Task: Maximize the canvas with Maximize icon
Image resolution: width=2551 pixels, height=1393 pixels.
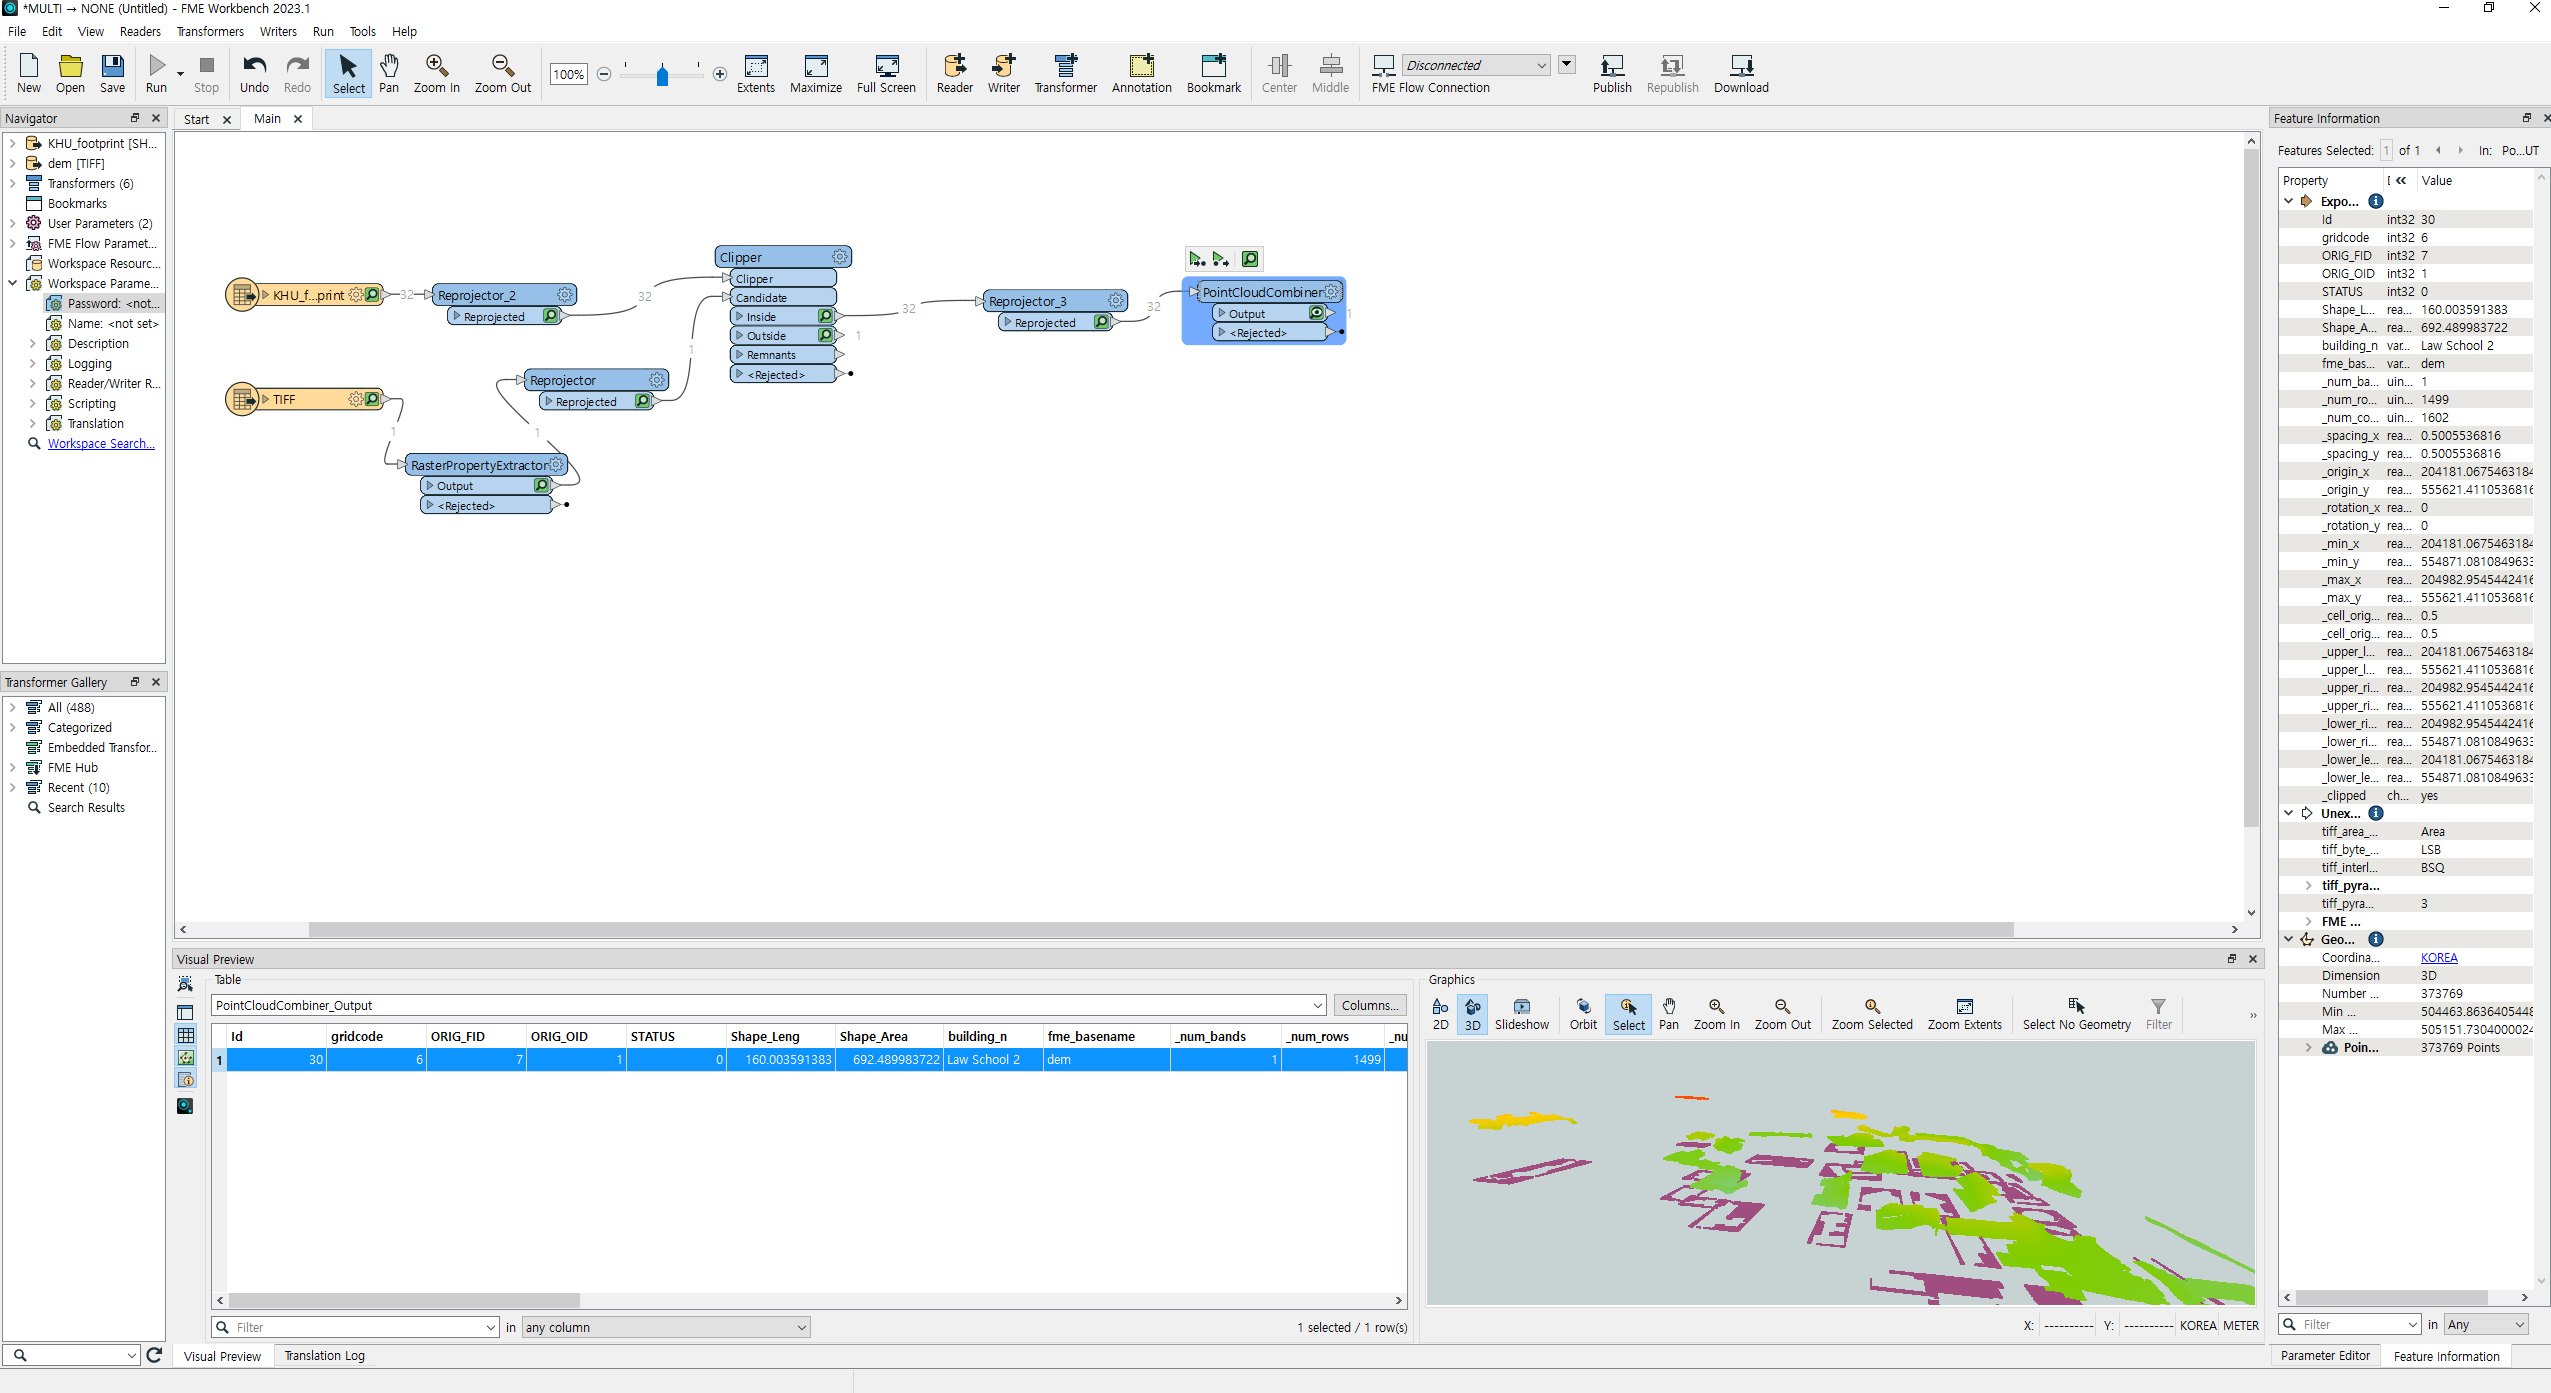Action: [x=816, y=74]
